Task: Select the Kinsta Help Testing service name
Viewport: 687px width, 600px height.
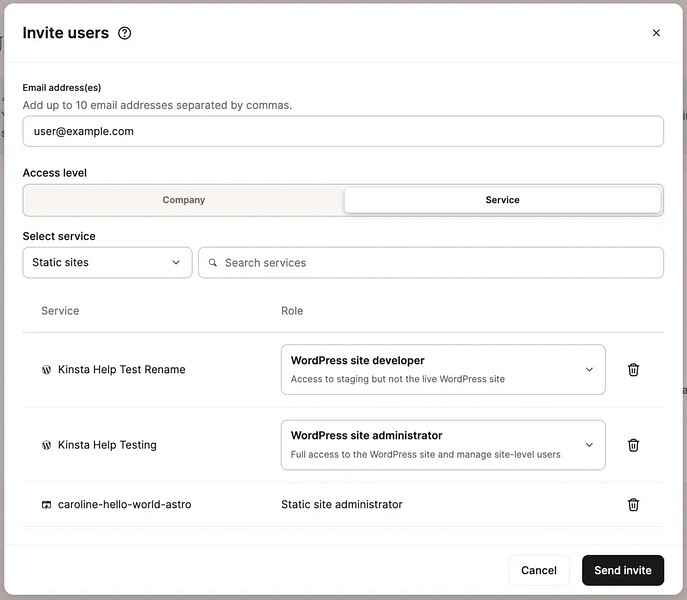Action: point(107,445)
